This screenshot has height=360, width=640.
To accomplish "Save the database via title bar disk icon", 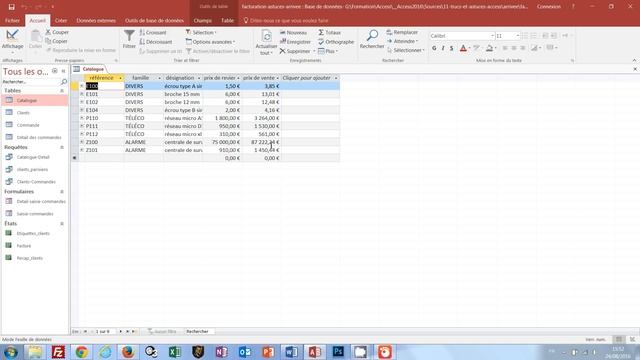I will (x=11, y=7).
